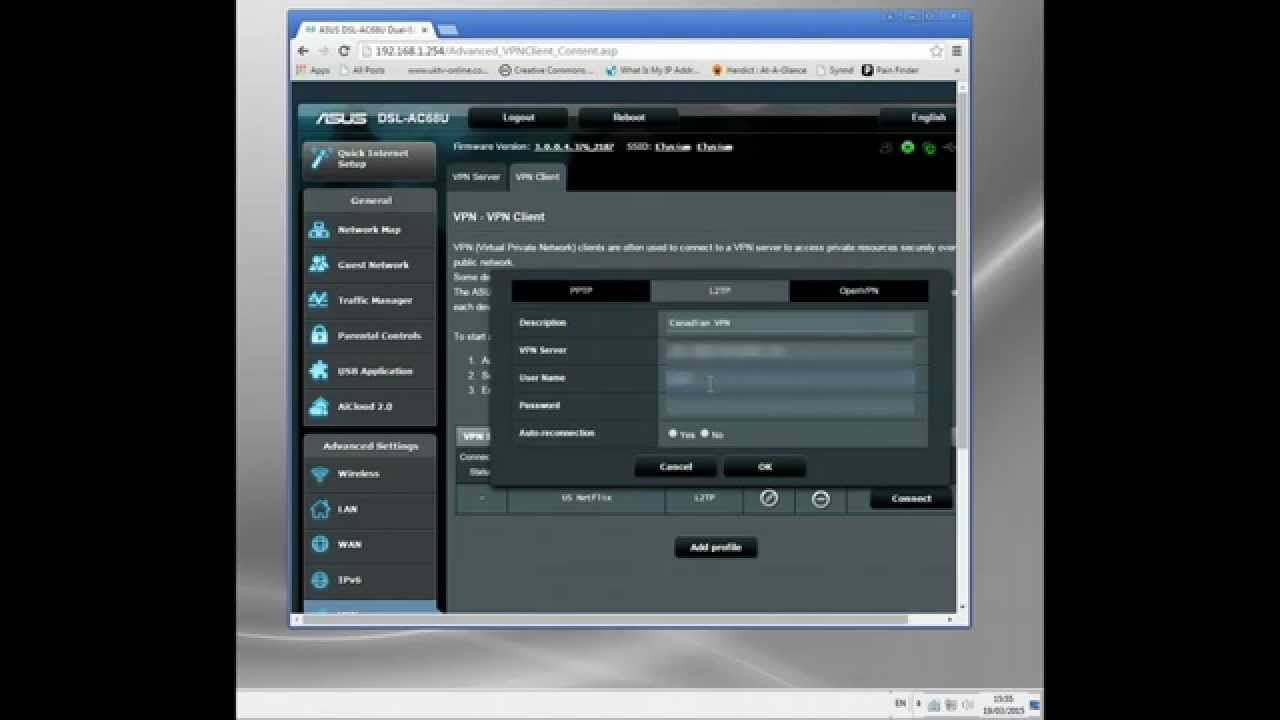The image size is (1280, 720).
Task: Set Auto-reconnection to No
Action: [x=705, y=434]
